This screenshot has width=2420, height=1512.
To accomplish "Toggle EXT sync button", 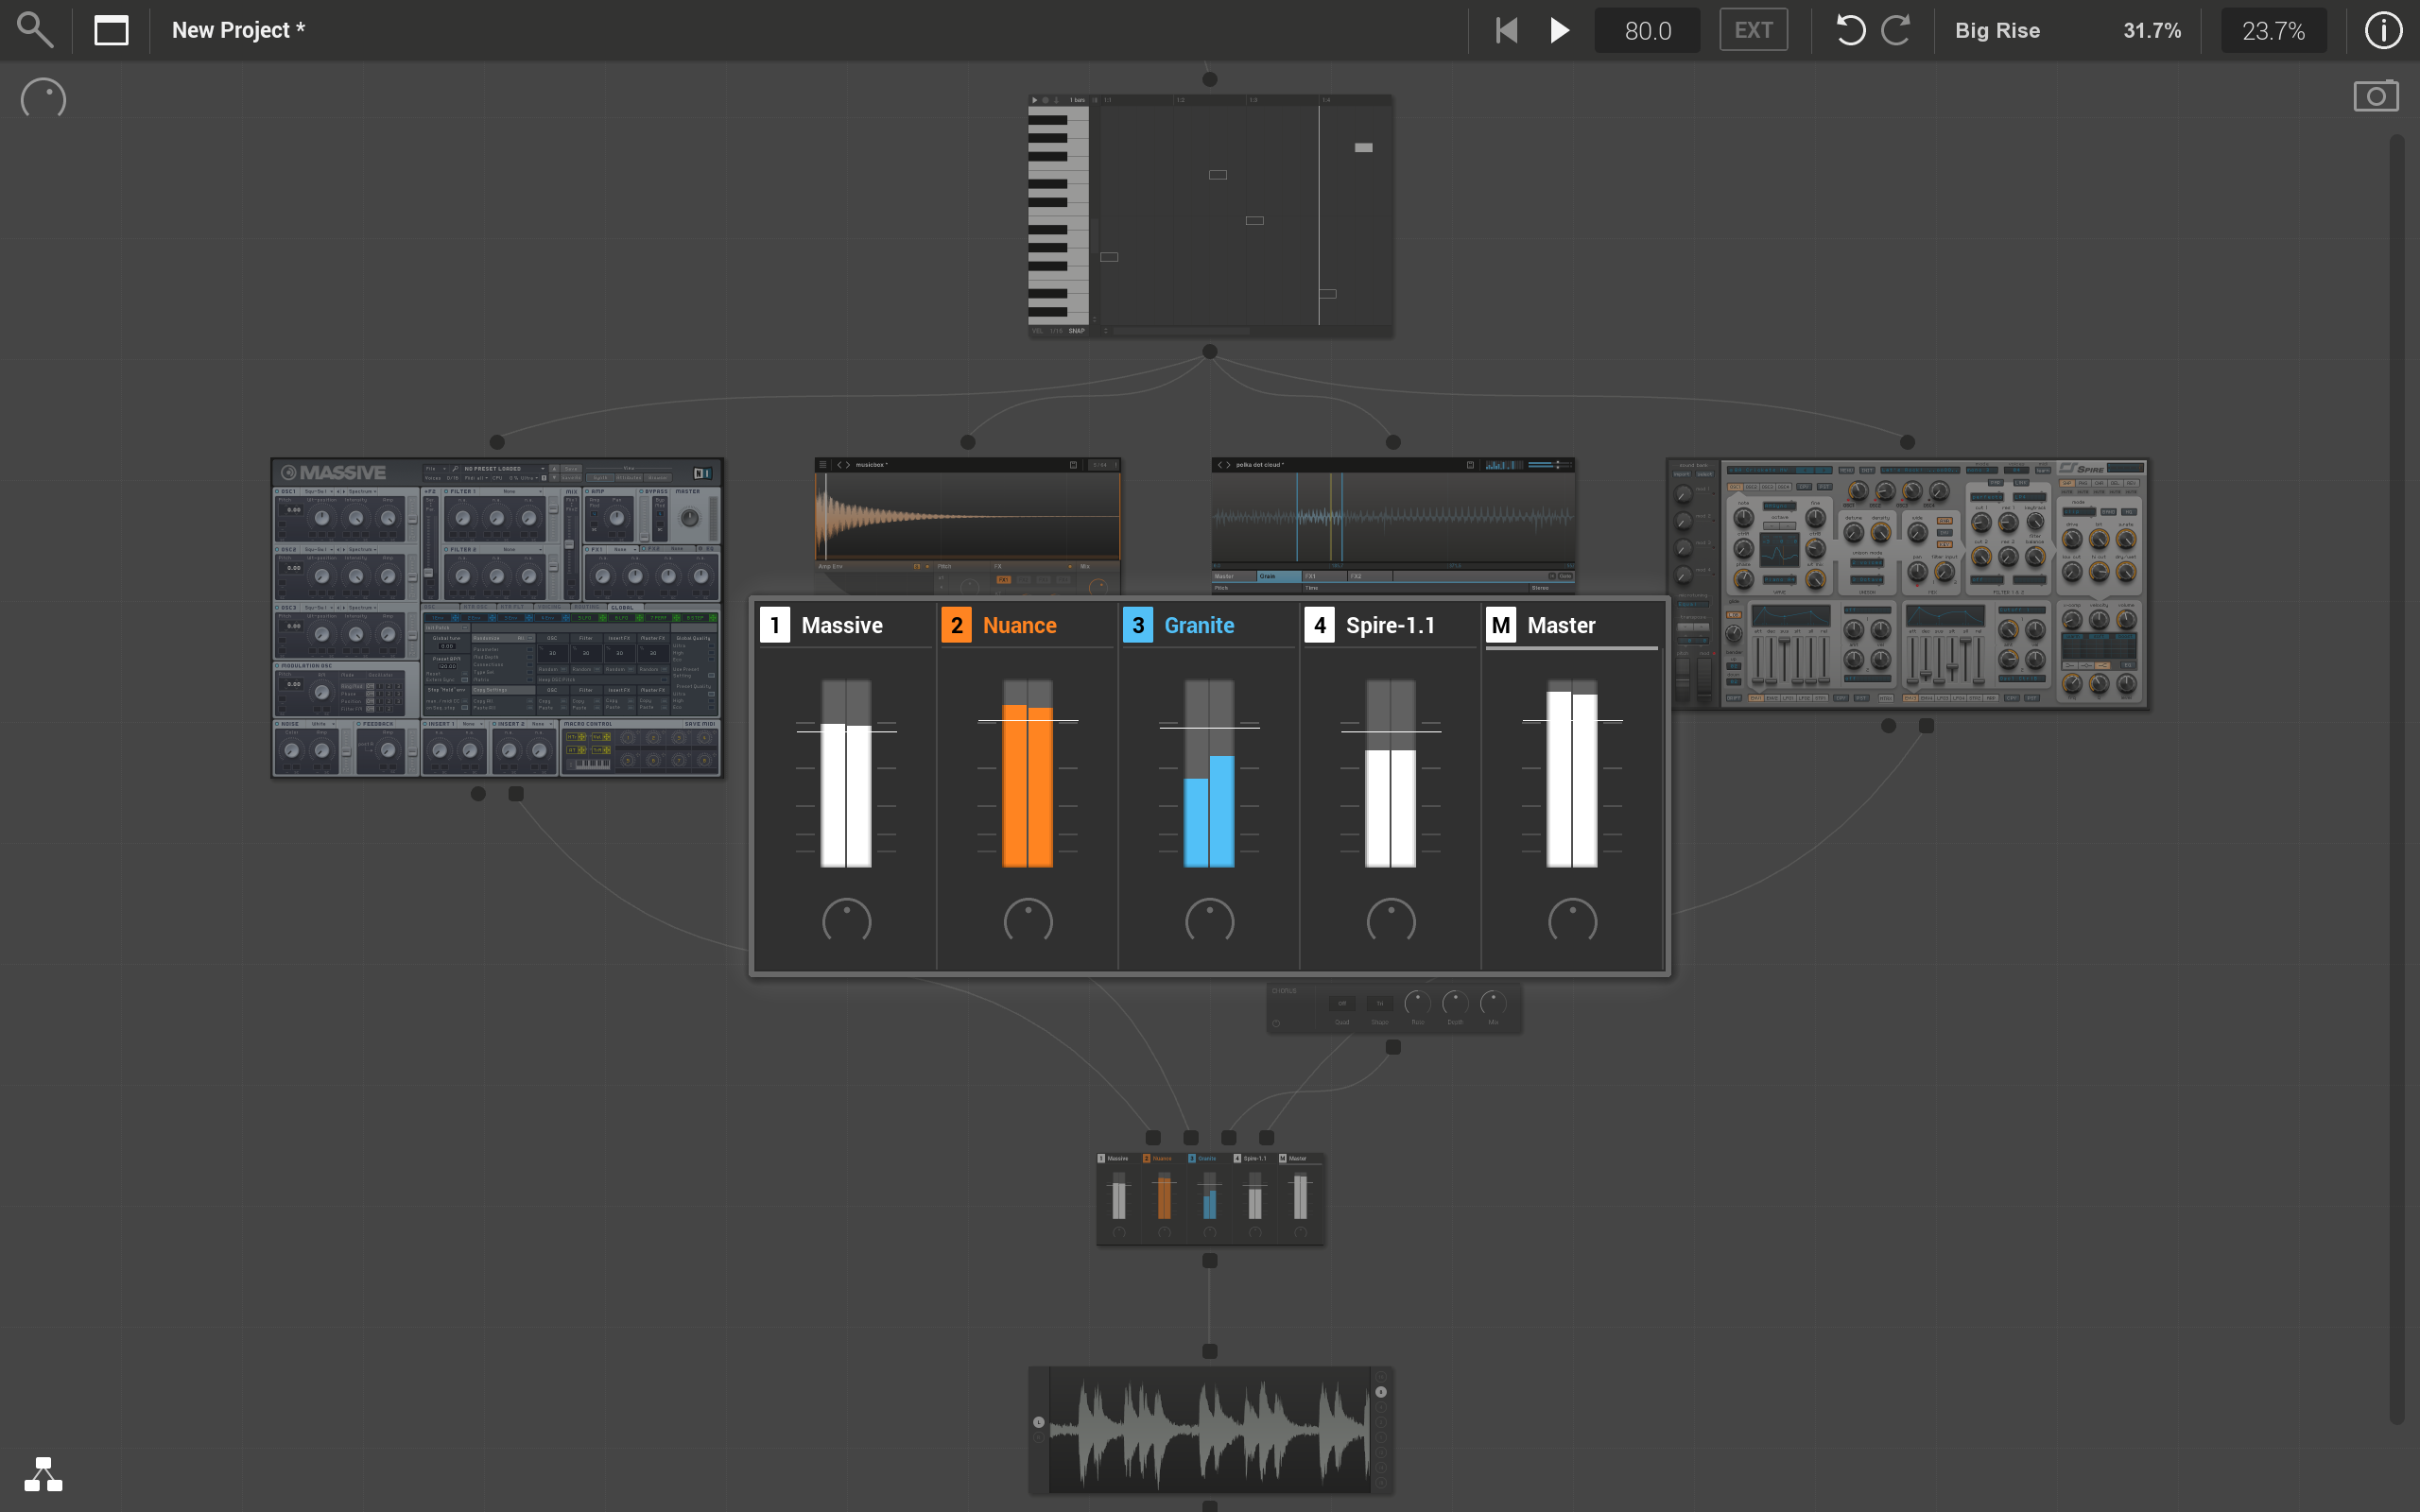I will (1753, 30).
